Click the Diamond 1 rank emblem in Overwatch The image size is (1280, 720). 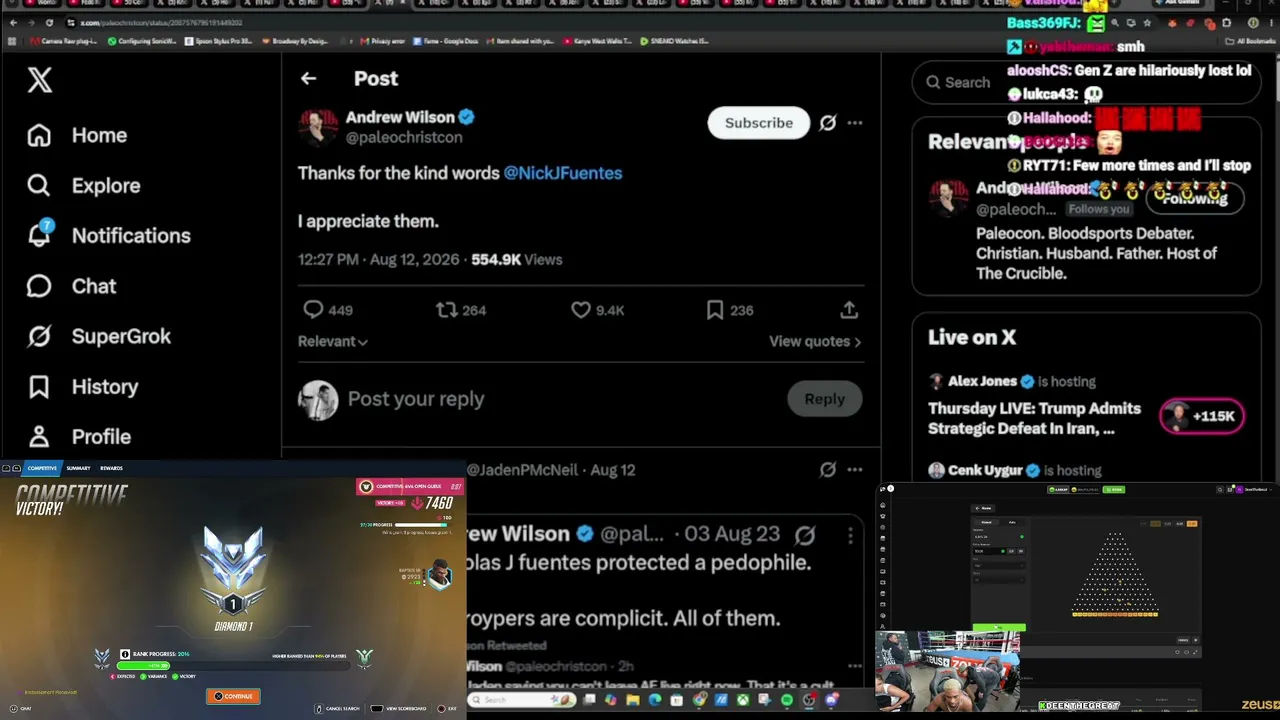tap(233, 571)
